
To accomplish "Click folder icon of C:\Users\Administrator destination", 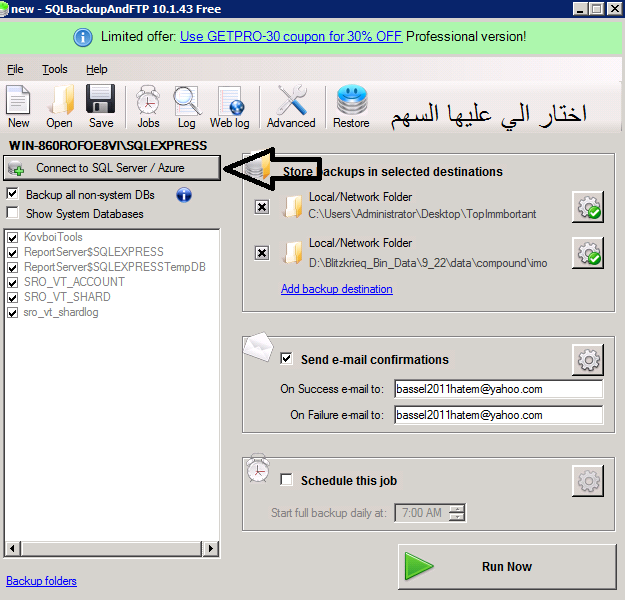I will pos(293,207).
